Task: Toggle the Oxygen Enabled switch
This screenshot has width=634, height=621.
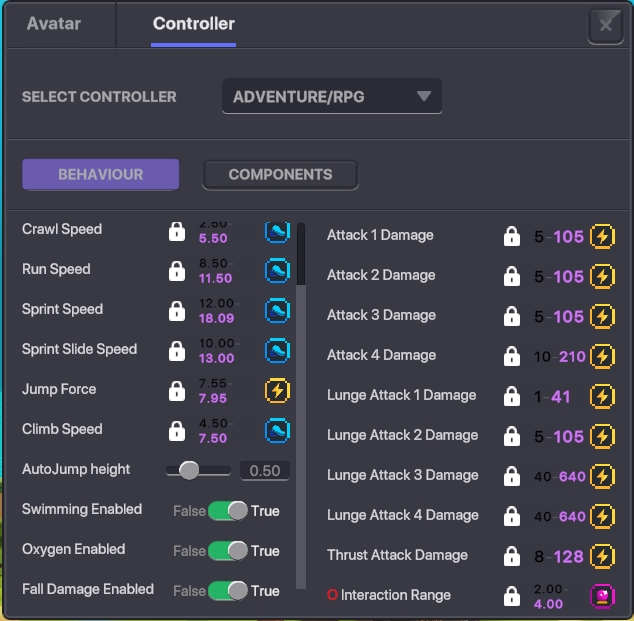Action: [x=228, y=551]
